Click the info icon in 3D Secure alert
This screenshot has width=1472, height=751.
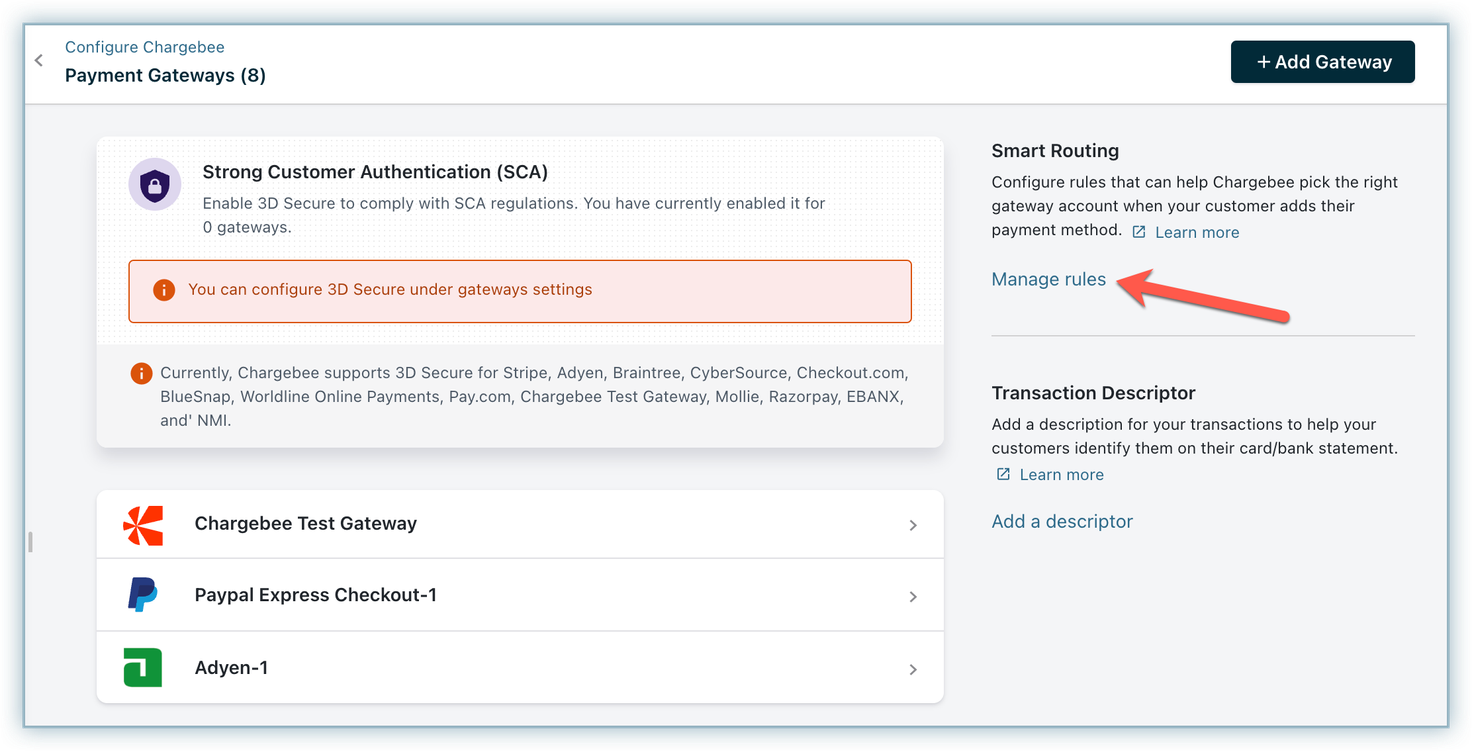[x=164, y=290]
